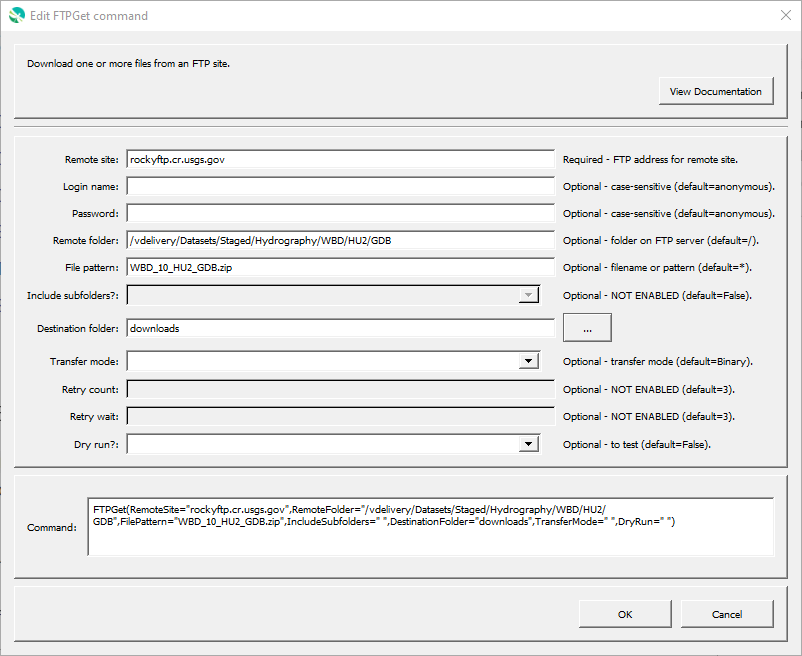Expand the Dry run dropdown arrow

(528, 444)
